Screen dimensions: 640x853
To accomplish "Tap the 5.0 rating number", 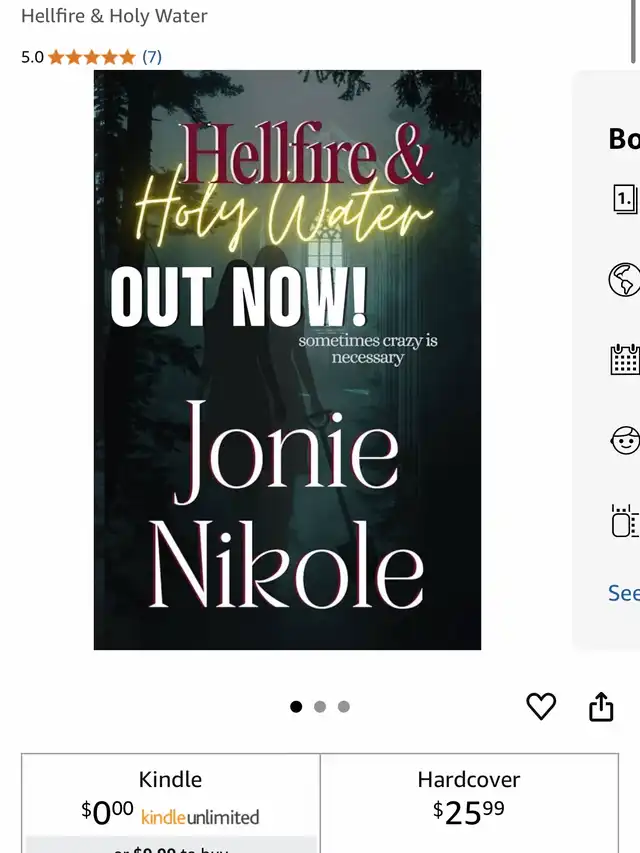I will [32, 57].
